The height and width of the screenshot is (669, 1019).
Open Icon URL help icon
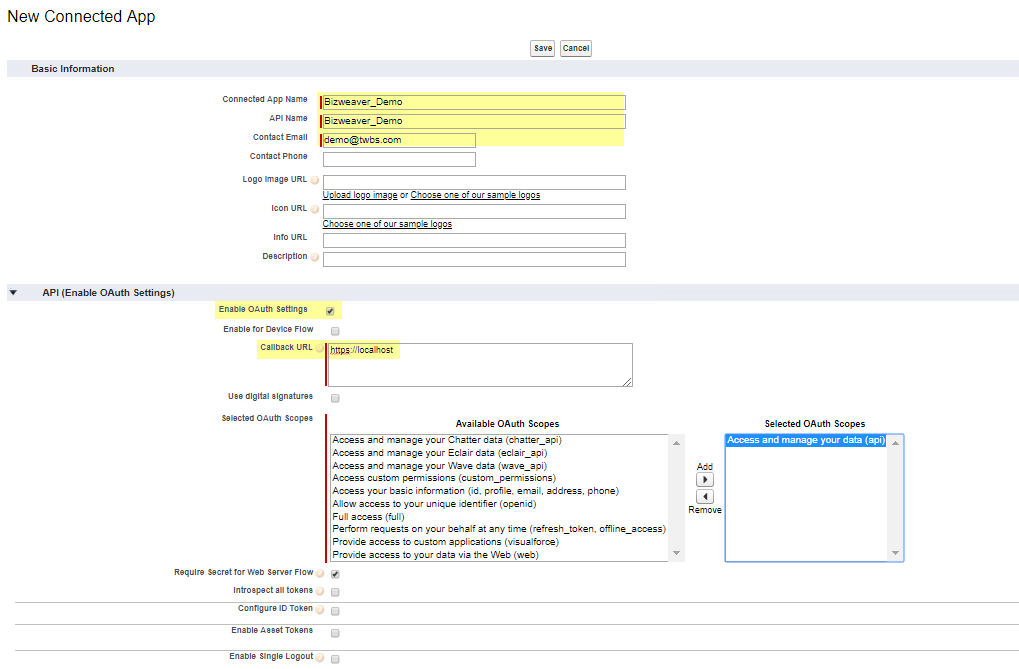[x=315, y=209]
